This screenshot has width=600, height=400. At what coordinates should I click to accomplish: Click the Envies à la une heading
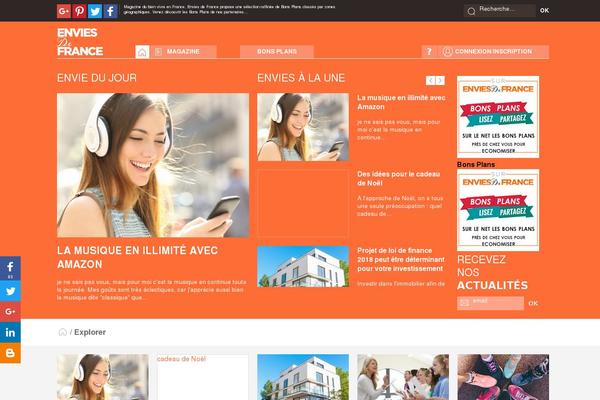coord(301,78)
